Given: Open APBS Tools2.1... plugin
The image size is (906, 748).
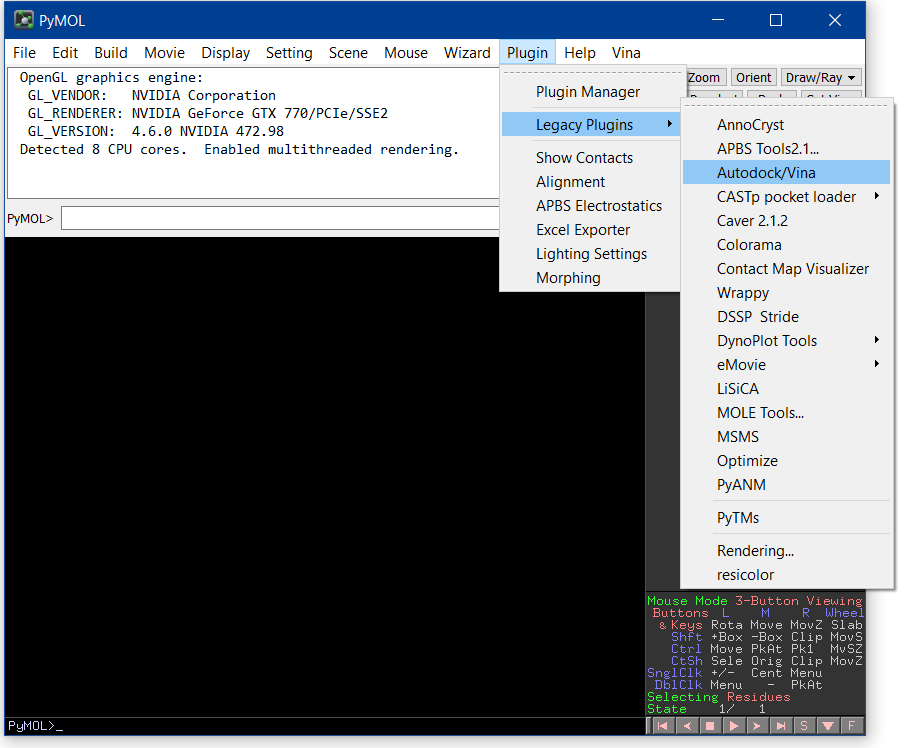Looking at the screenshot, I should coord(786,149).
